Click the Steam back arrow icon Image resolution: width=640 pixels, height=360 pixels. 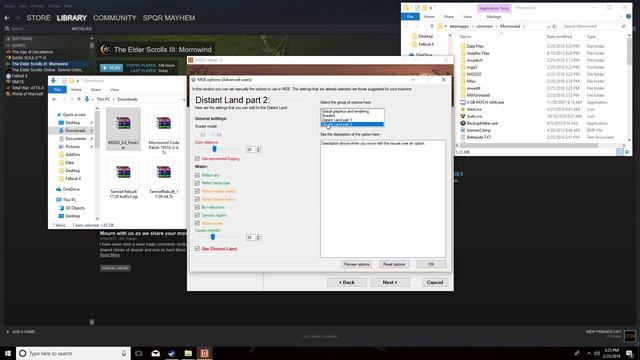7,18
